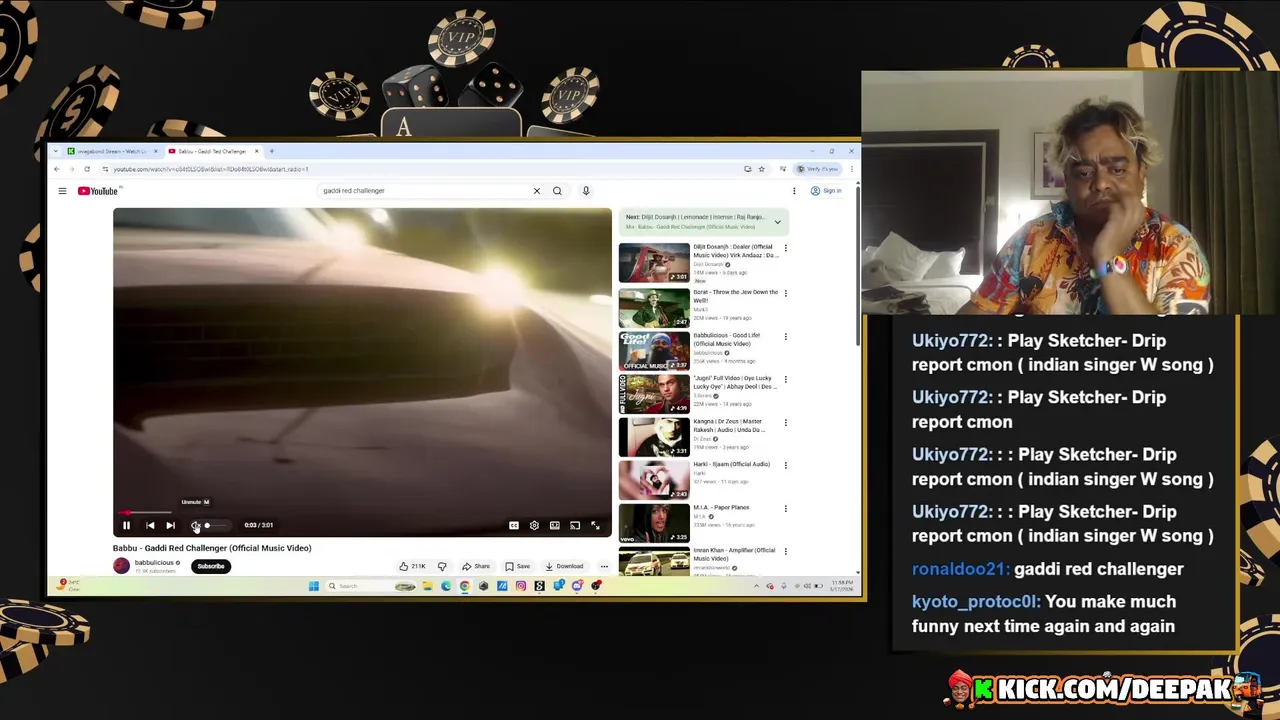Go back in the browser

pyautogui.click(x=57, y=169)
